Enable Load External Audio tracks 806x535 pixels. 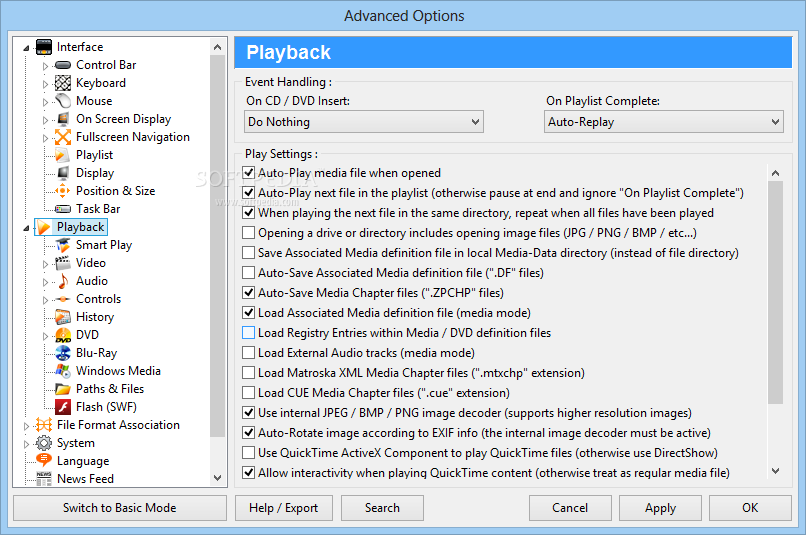pos(248,353)
